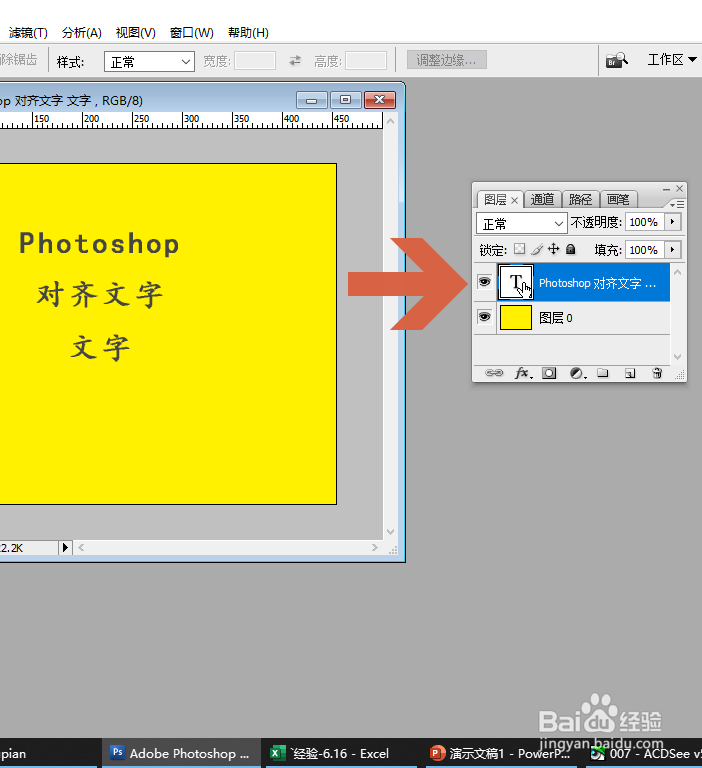Minimize the document window

point(312,100)
